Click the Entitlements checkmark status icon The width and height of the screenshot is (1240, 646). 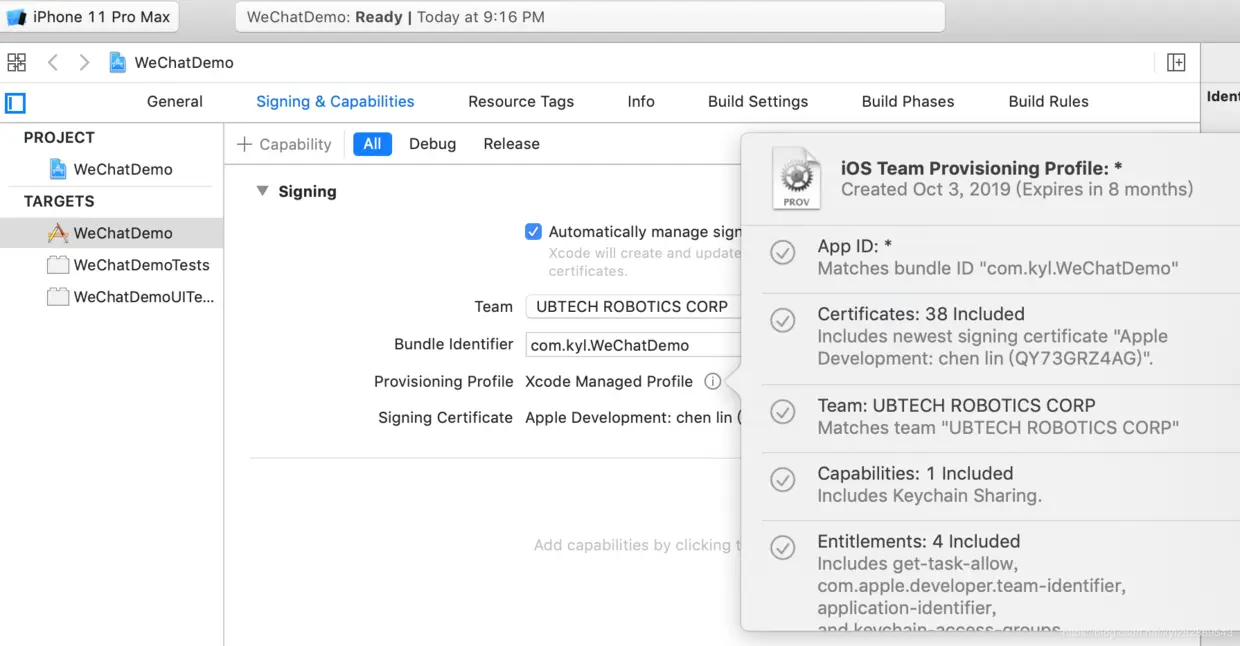[x=783, y=548]
